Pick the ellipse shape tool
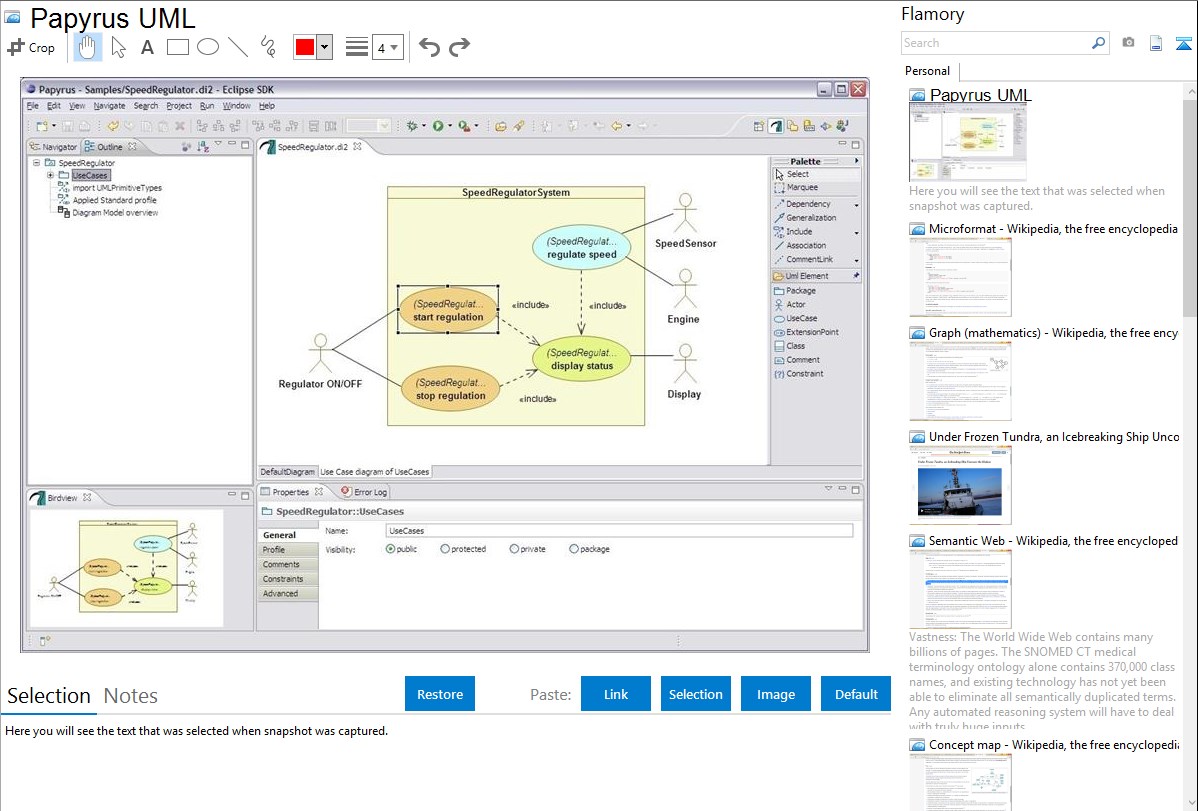The width and height of the screenshot is (1198, 811). pyautogui.click(x=208, y=47)
